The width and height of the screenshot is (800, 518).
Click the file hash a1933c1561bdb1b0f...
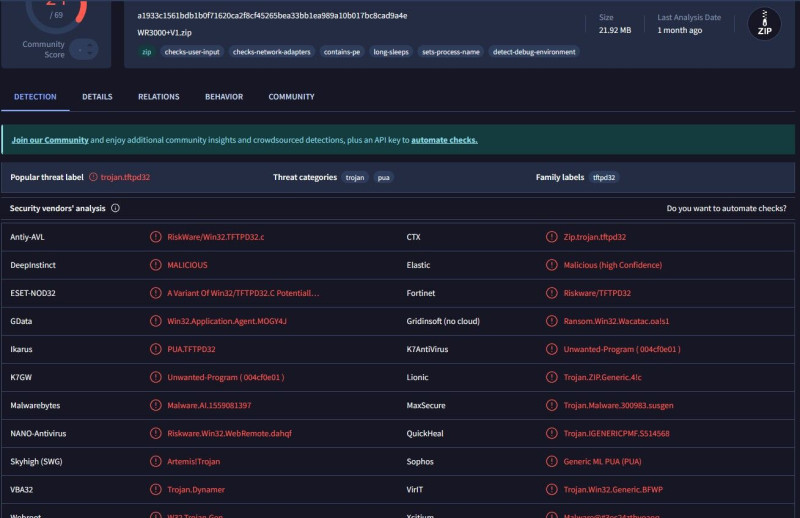pos(272,16)
